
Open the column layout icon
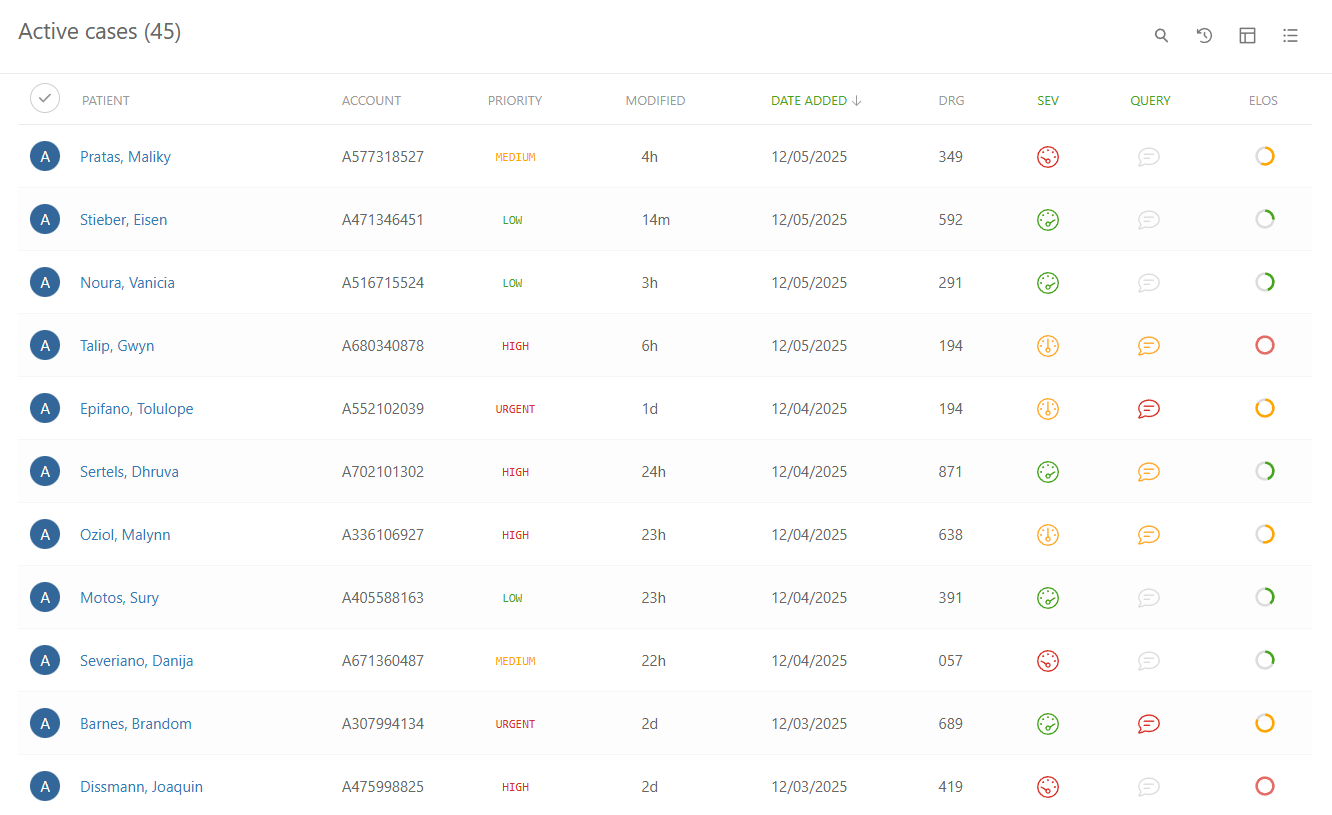1247,35
